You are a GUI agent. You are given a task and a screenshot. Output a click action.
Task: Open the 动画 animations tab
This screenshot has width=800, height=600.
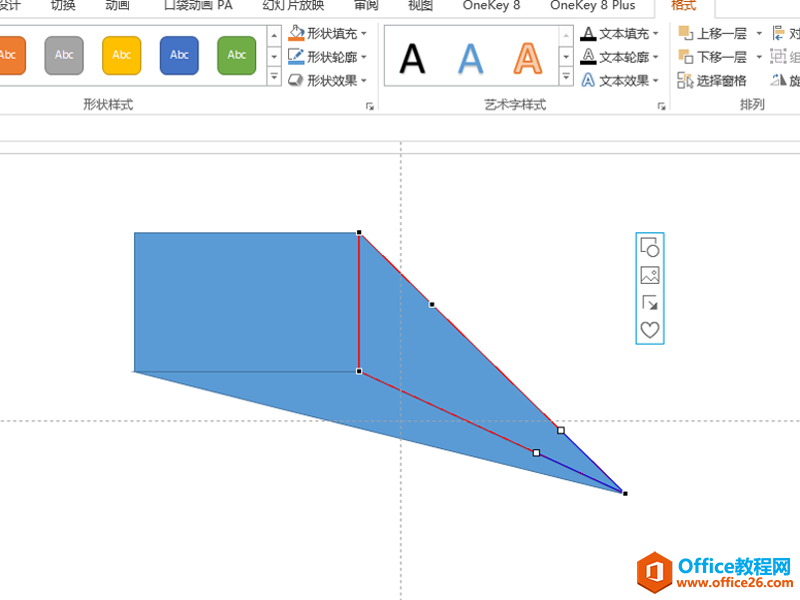click(117, 5)
